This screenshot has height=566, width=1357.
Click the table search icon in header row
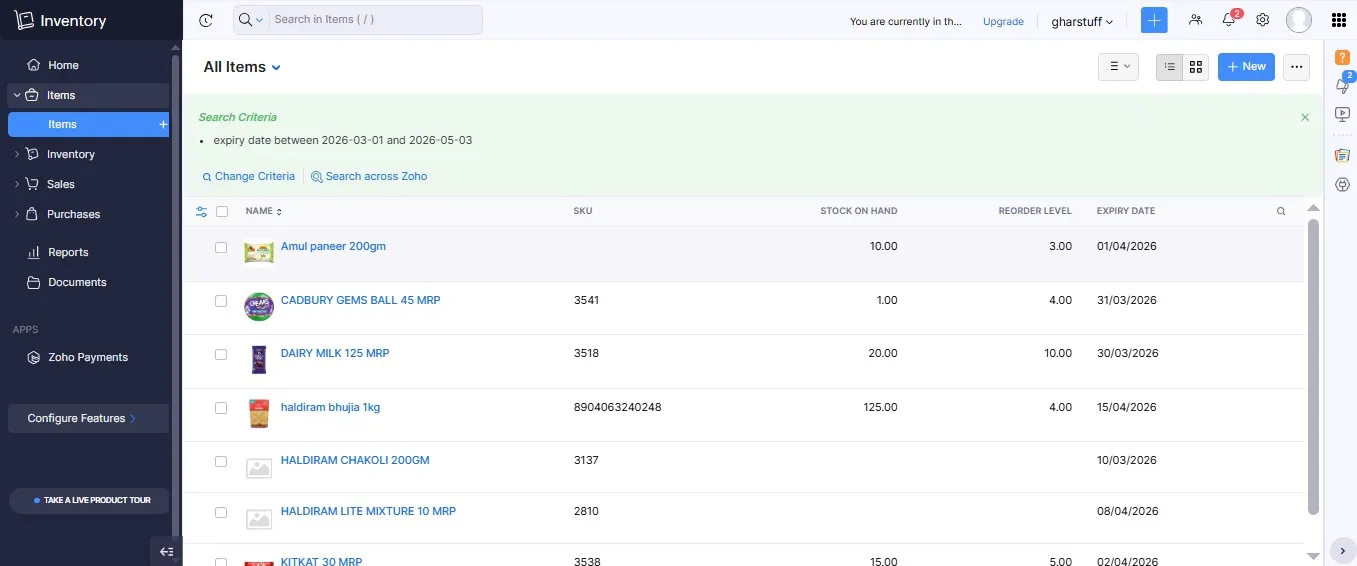[1281, 212]
